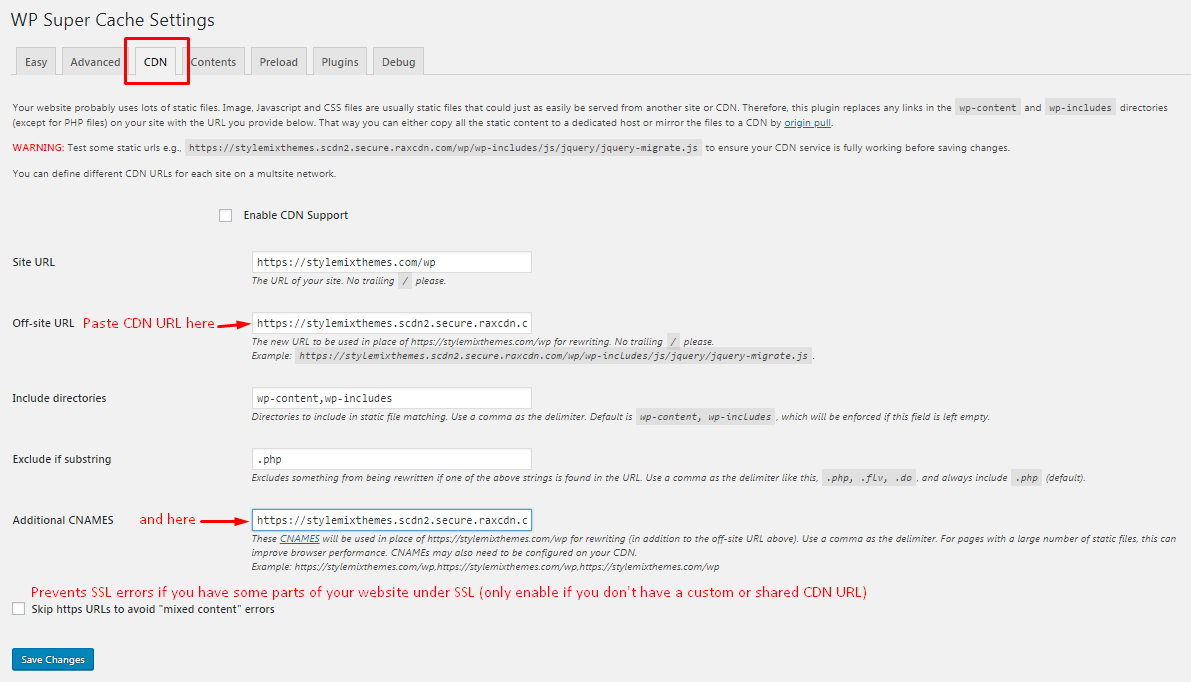Open the Contents tab
Screen dimensions: 1191x682
(x=214, y=61)
